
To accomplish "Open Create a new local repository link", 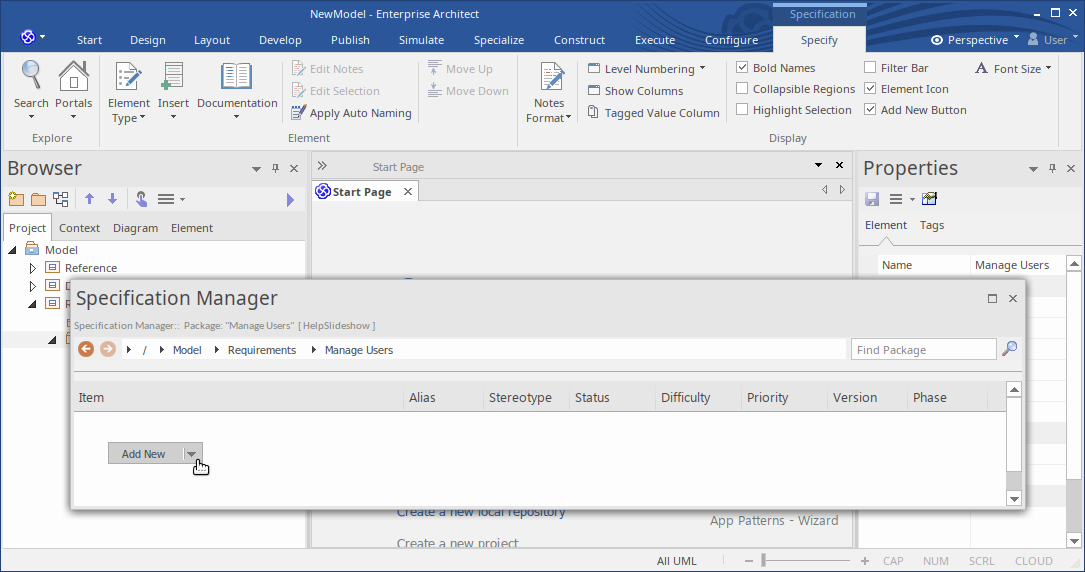I will pyautogui.click(x=481, y=513).
